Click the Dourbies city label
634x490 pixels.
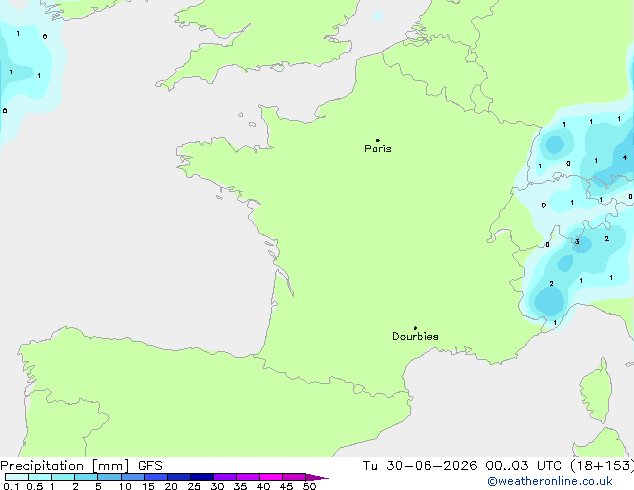pos(415,336)
